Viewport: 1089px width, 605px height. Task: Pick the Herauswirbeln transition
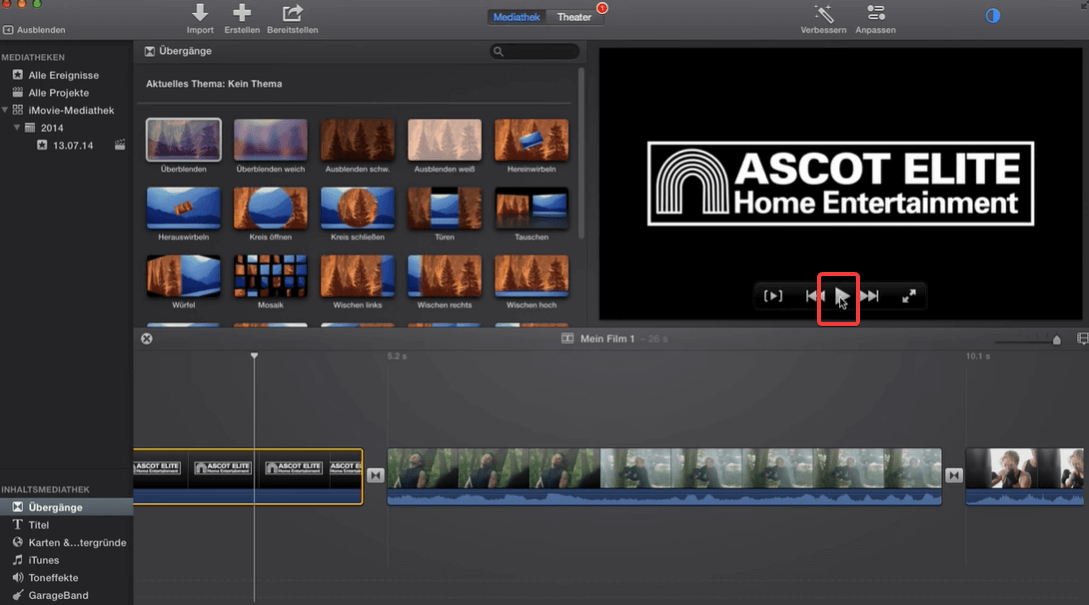point(183,208)
